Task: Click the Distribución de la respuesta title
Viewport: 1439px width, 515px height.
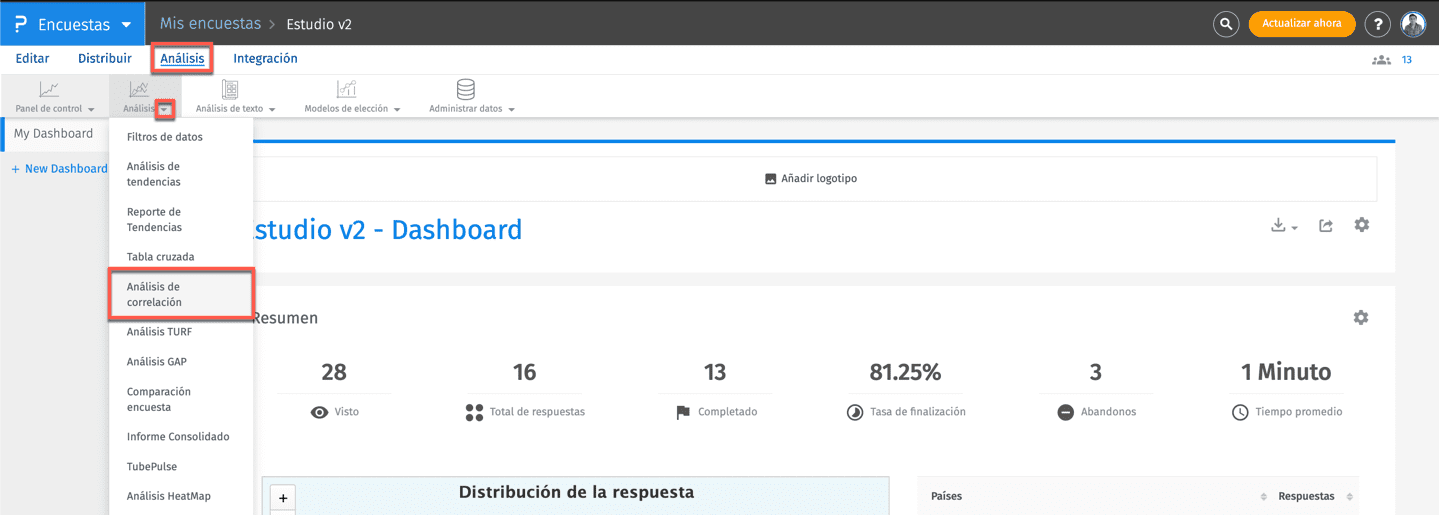Action: (x=576, y=492)
